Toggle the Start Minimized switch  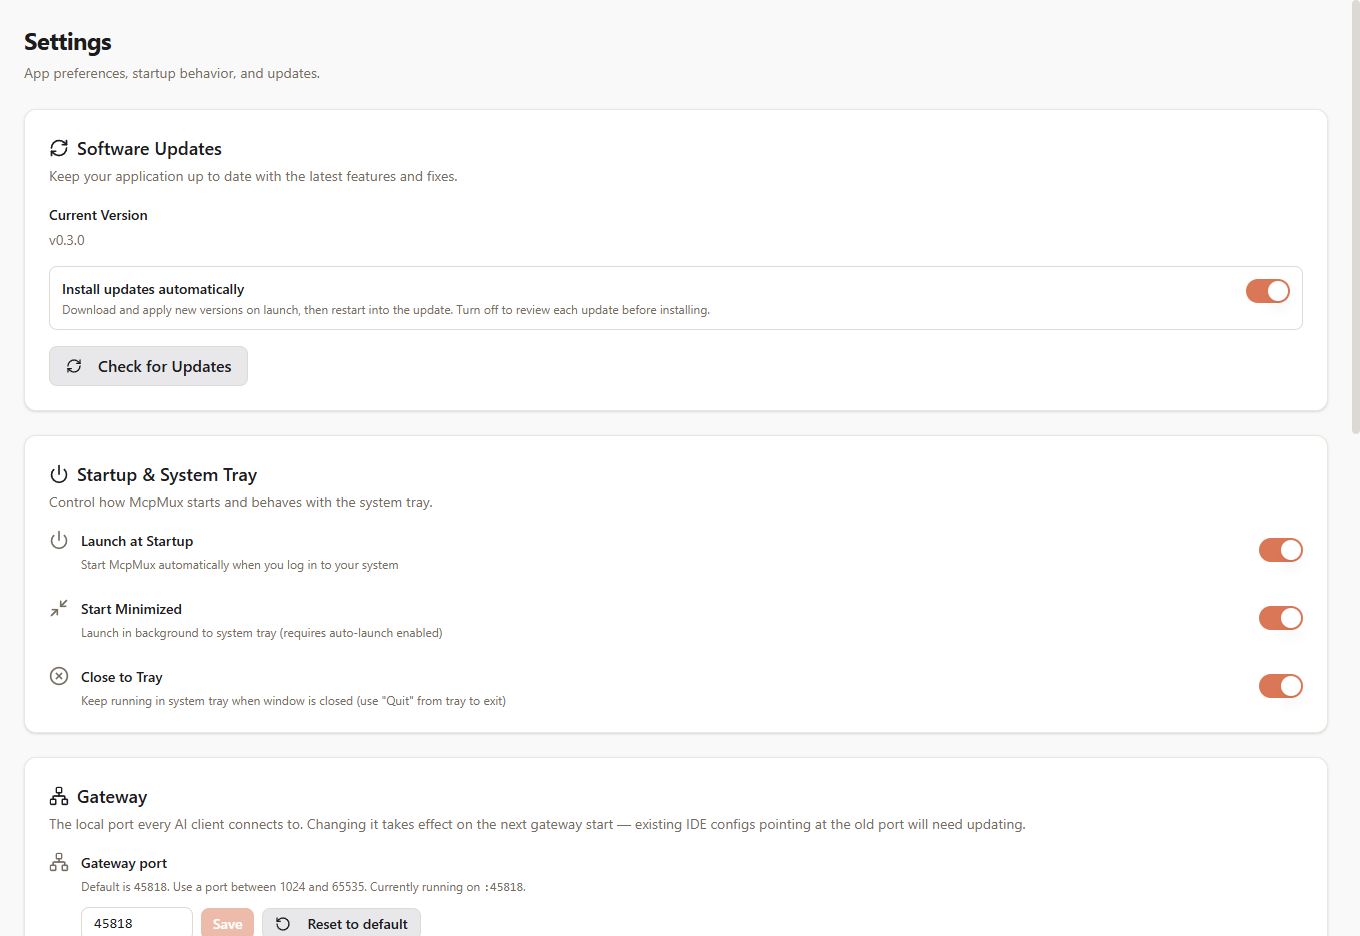(x=1281, y=618)
